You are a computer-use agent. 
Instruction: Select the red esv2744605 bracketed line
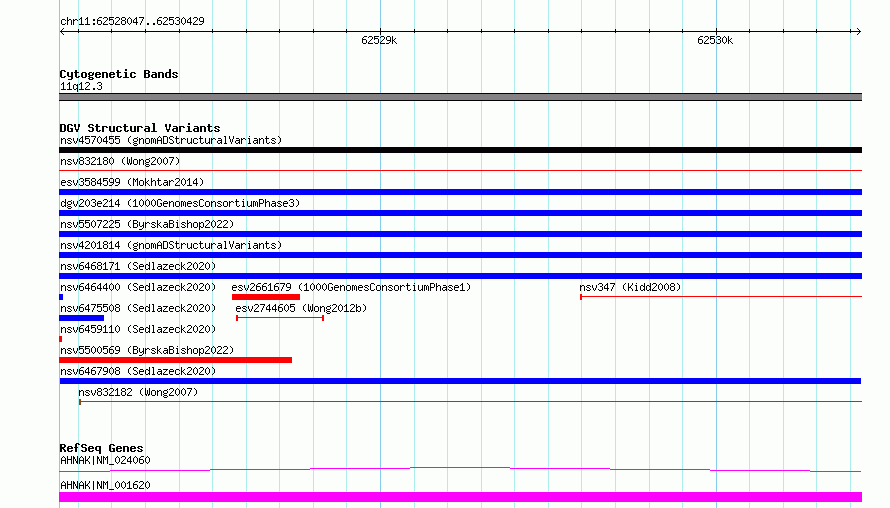click(280, 318)
